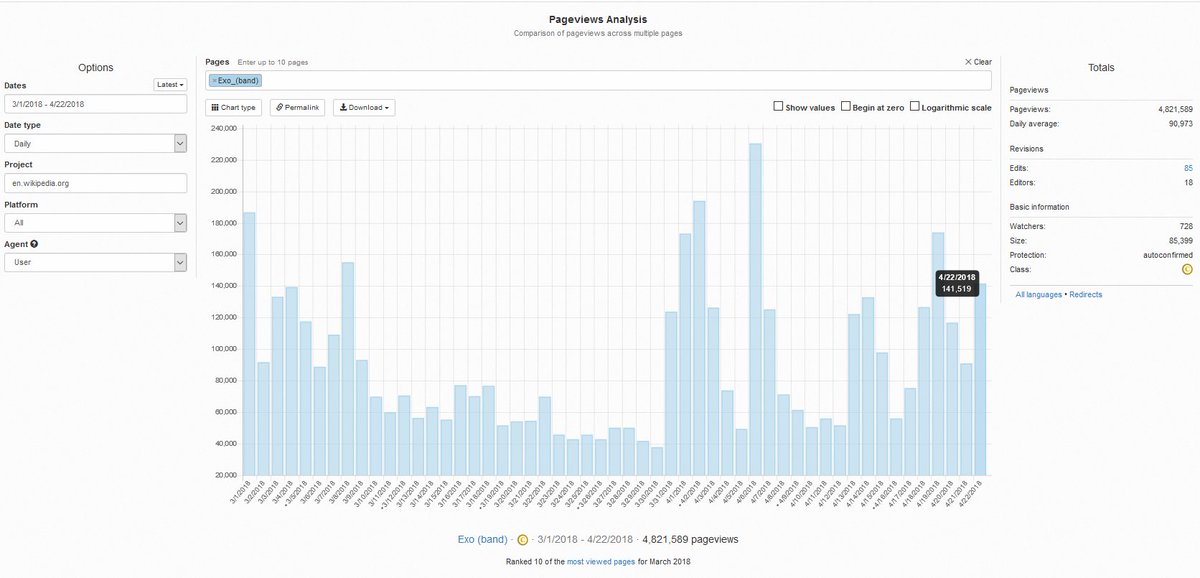Screen dimensions: 1200x578
Task: Select the tallest bar in the chart
Action: coord(755,309)
